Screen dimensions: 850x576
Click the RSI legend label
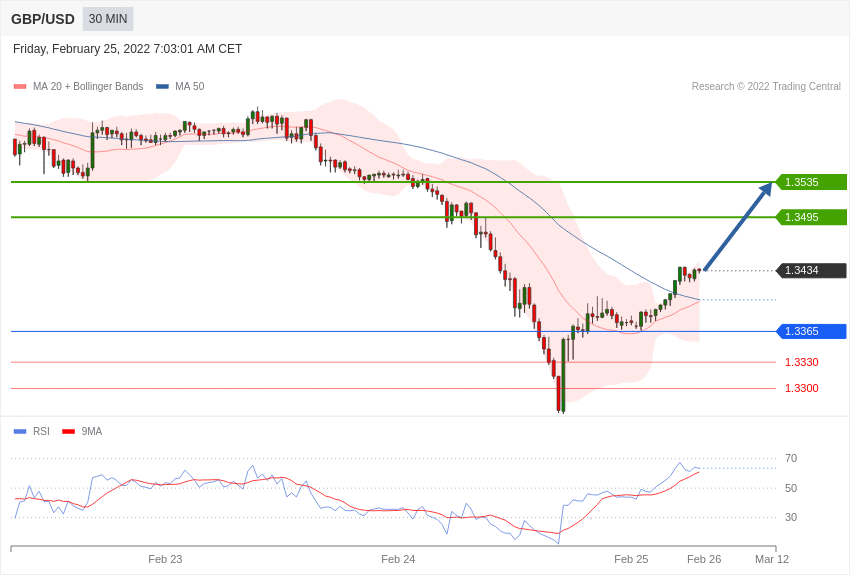41,431
